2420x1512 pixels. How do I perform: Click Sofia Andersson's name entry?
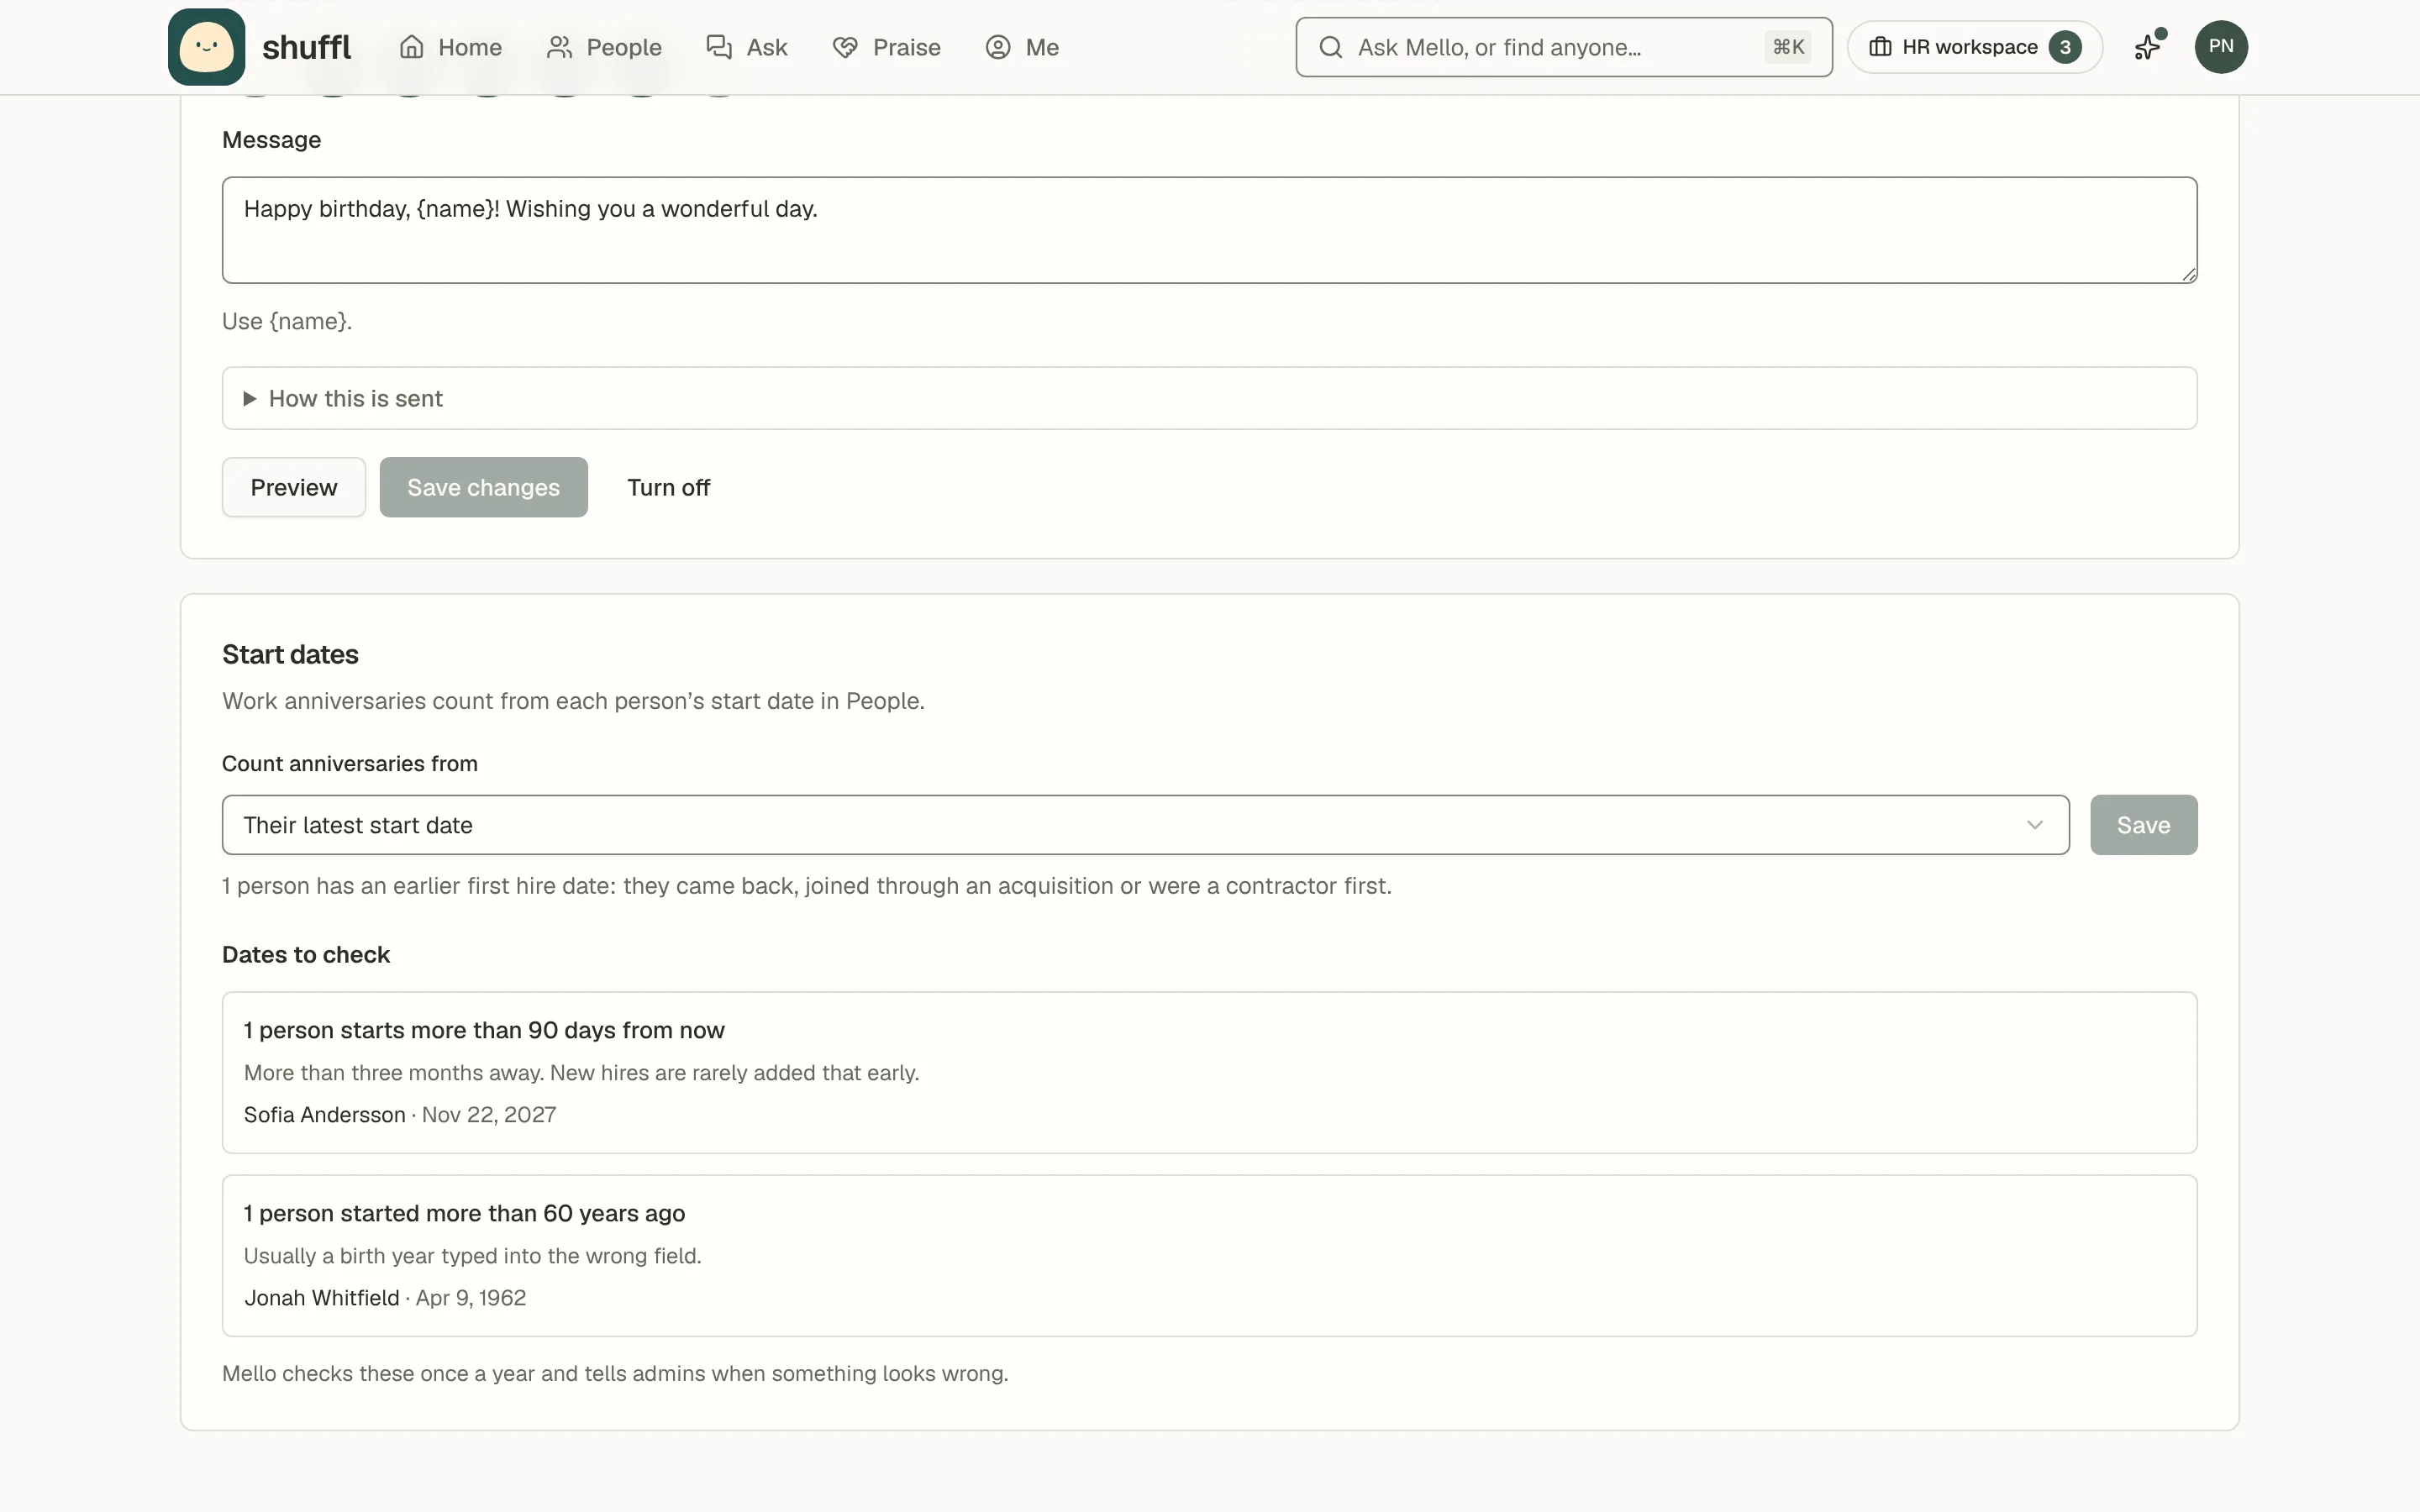pos(325,1114)
